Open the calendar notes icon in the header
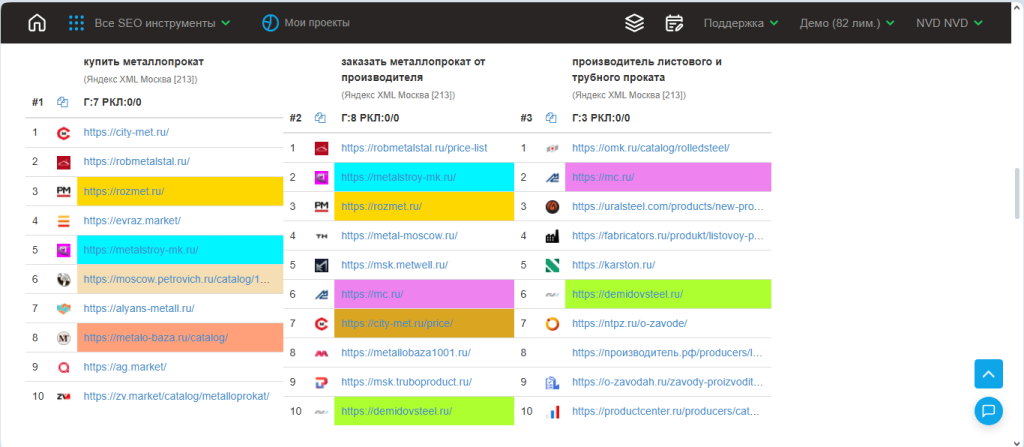This screenshot has height=447, width=1024. coord(674,23)
